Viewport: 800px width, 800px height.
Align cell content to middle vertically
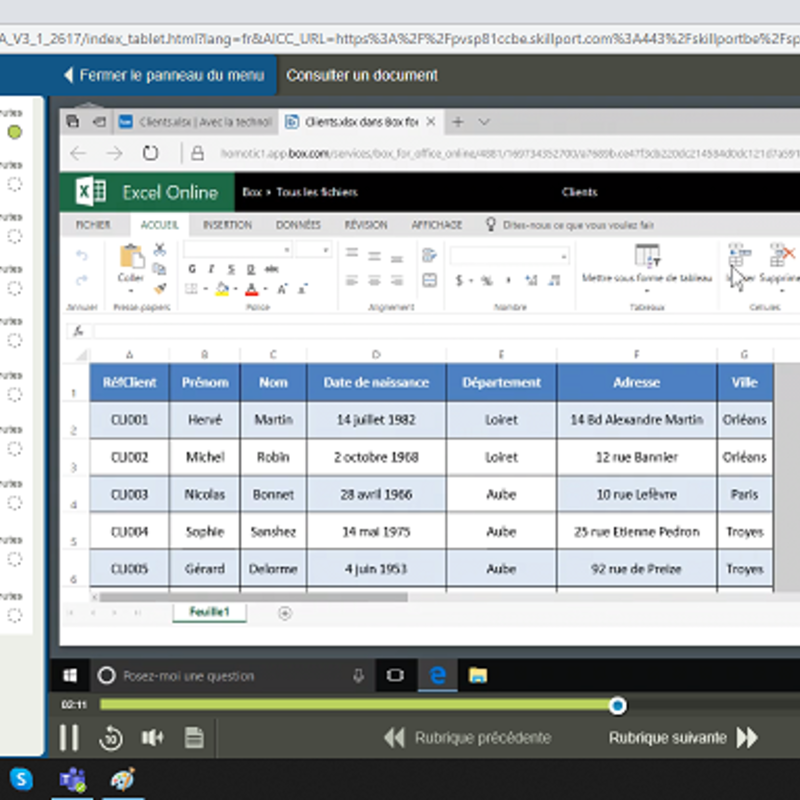(374, 256)
